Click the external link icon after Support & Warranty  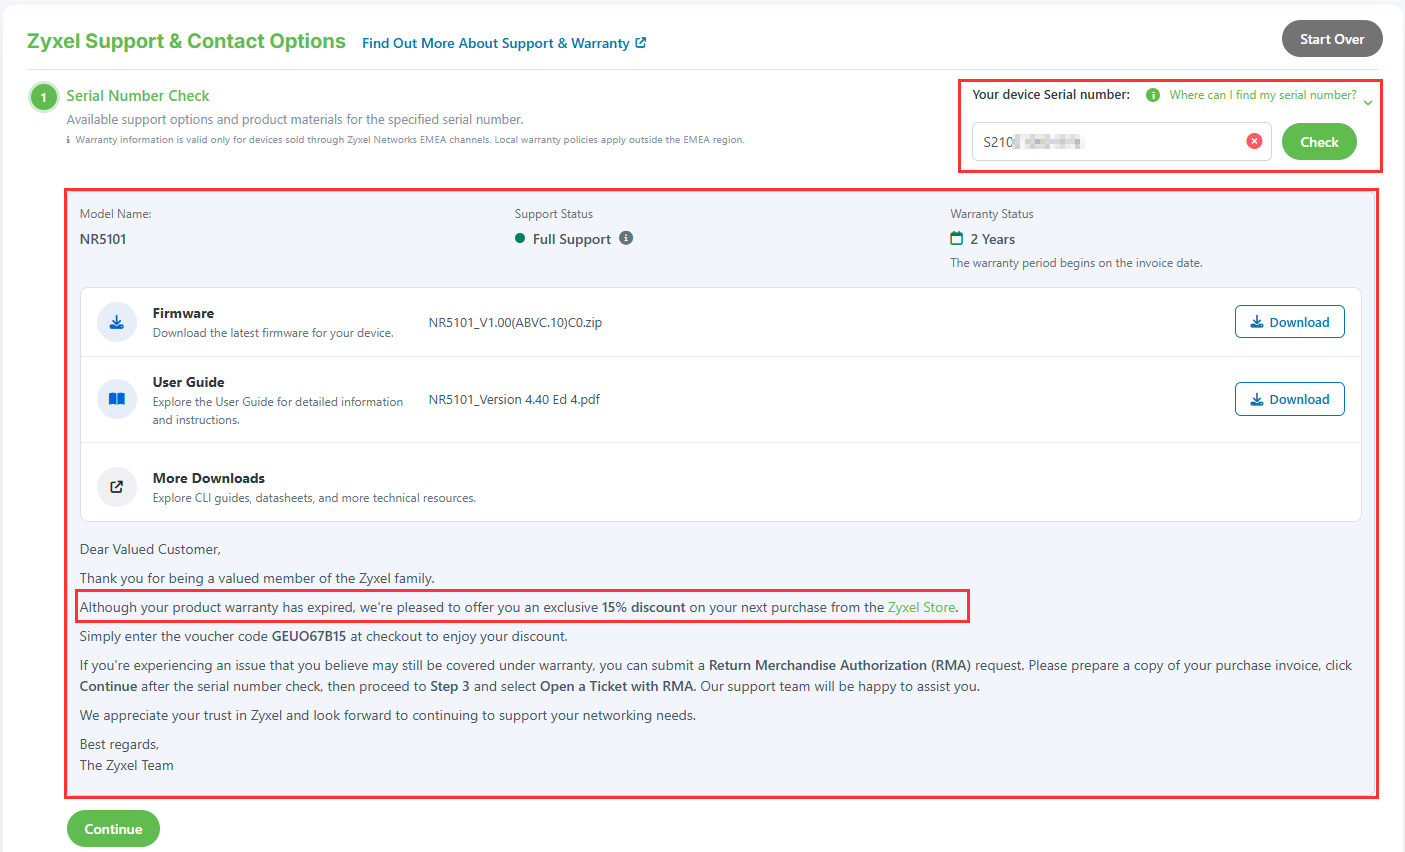pos(641,43)
